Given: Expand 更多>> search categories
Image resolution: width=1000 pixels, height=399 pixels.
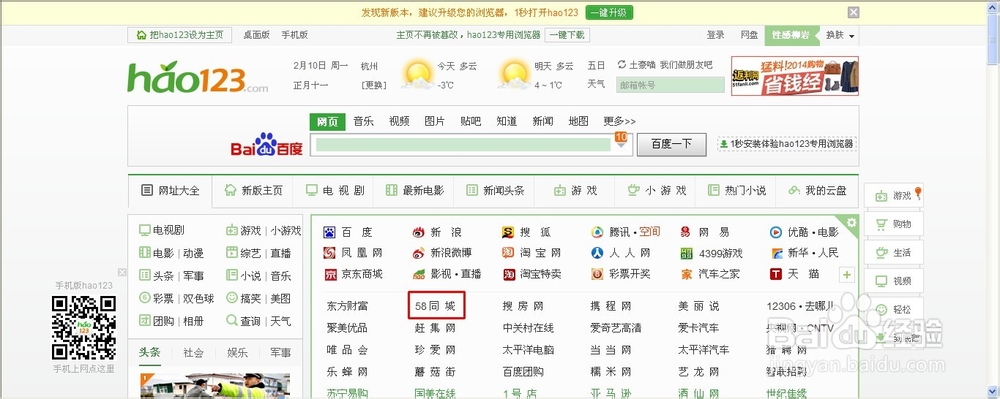Looking at the screenshot, I should [x=619, y=121].
